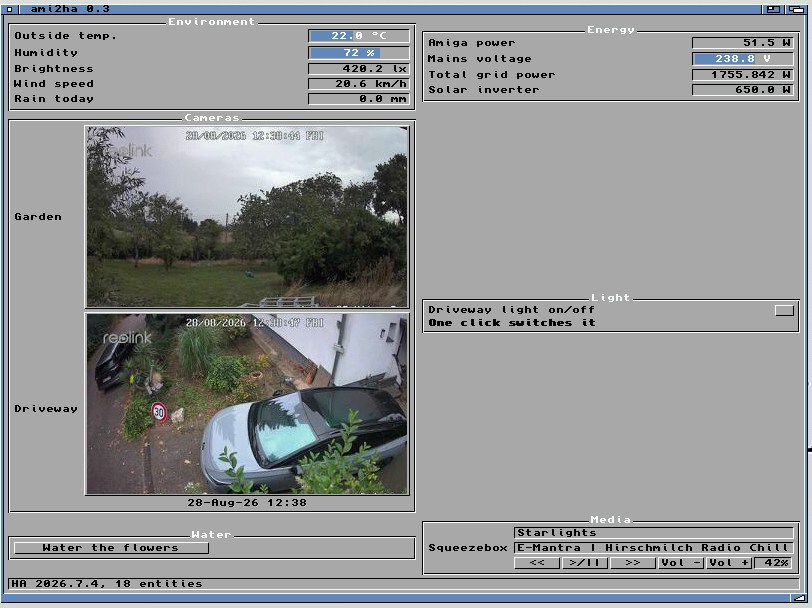Skip to next track with >> button
812x608 pixels.
pos(632,562)
